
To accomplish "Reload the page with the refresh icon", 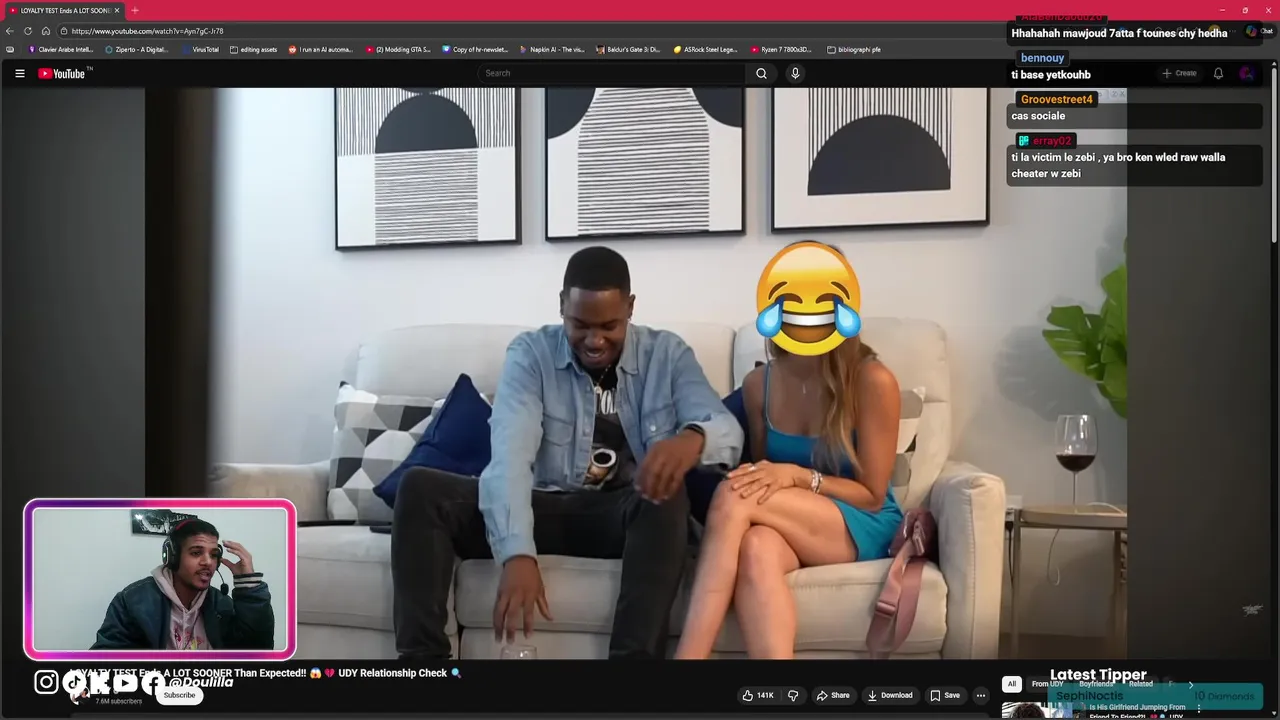I will 28,31.
